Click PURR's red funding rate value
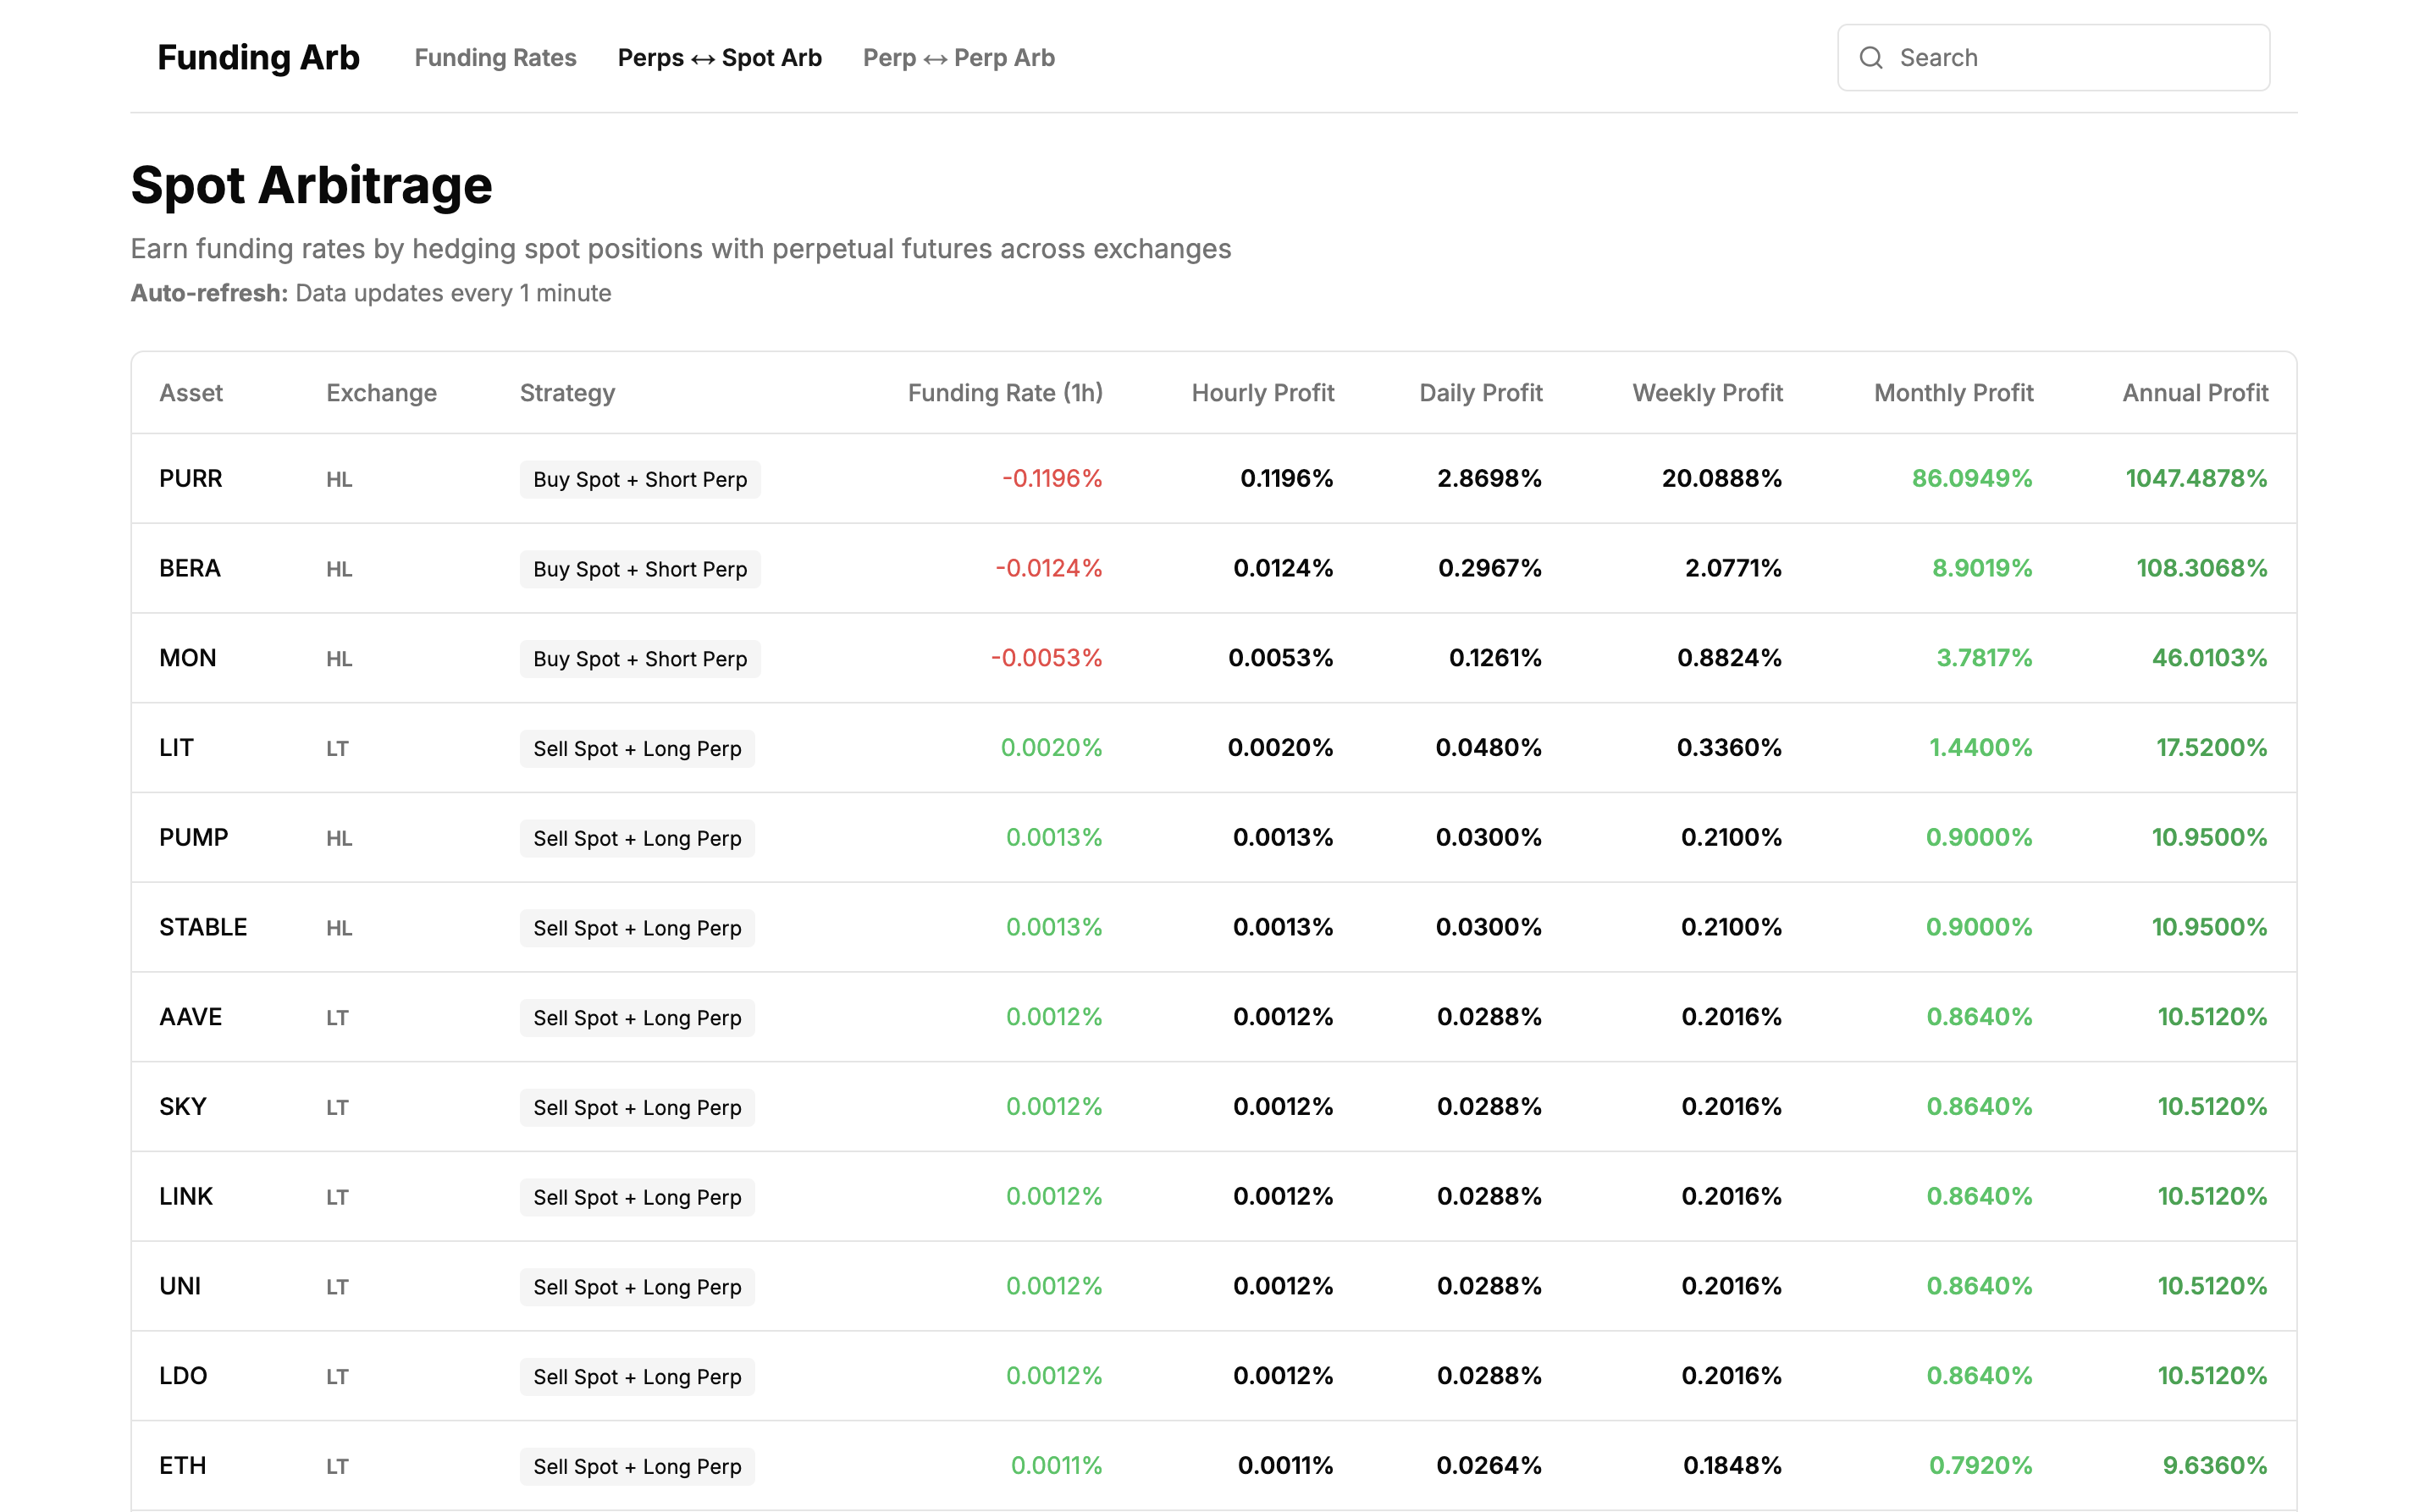This screenshot has width=2425, height=1512. [1051, 479]
